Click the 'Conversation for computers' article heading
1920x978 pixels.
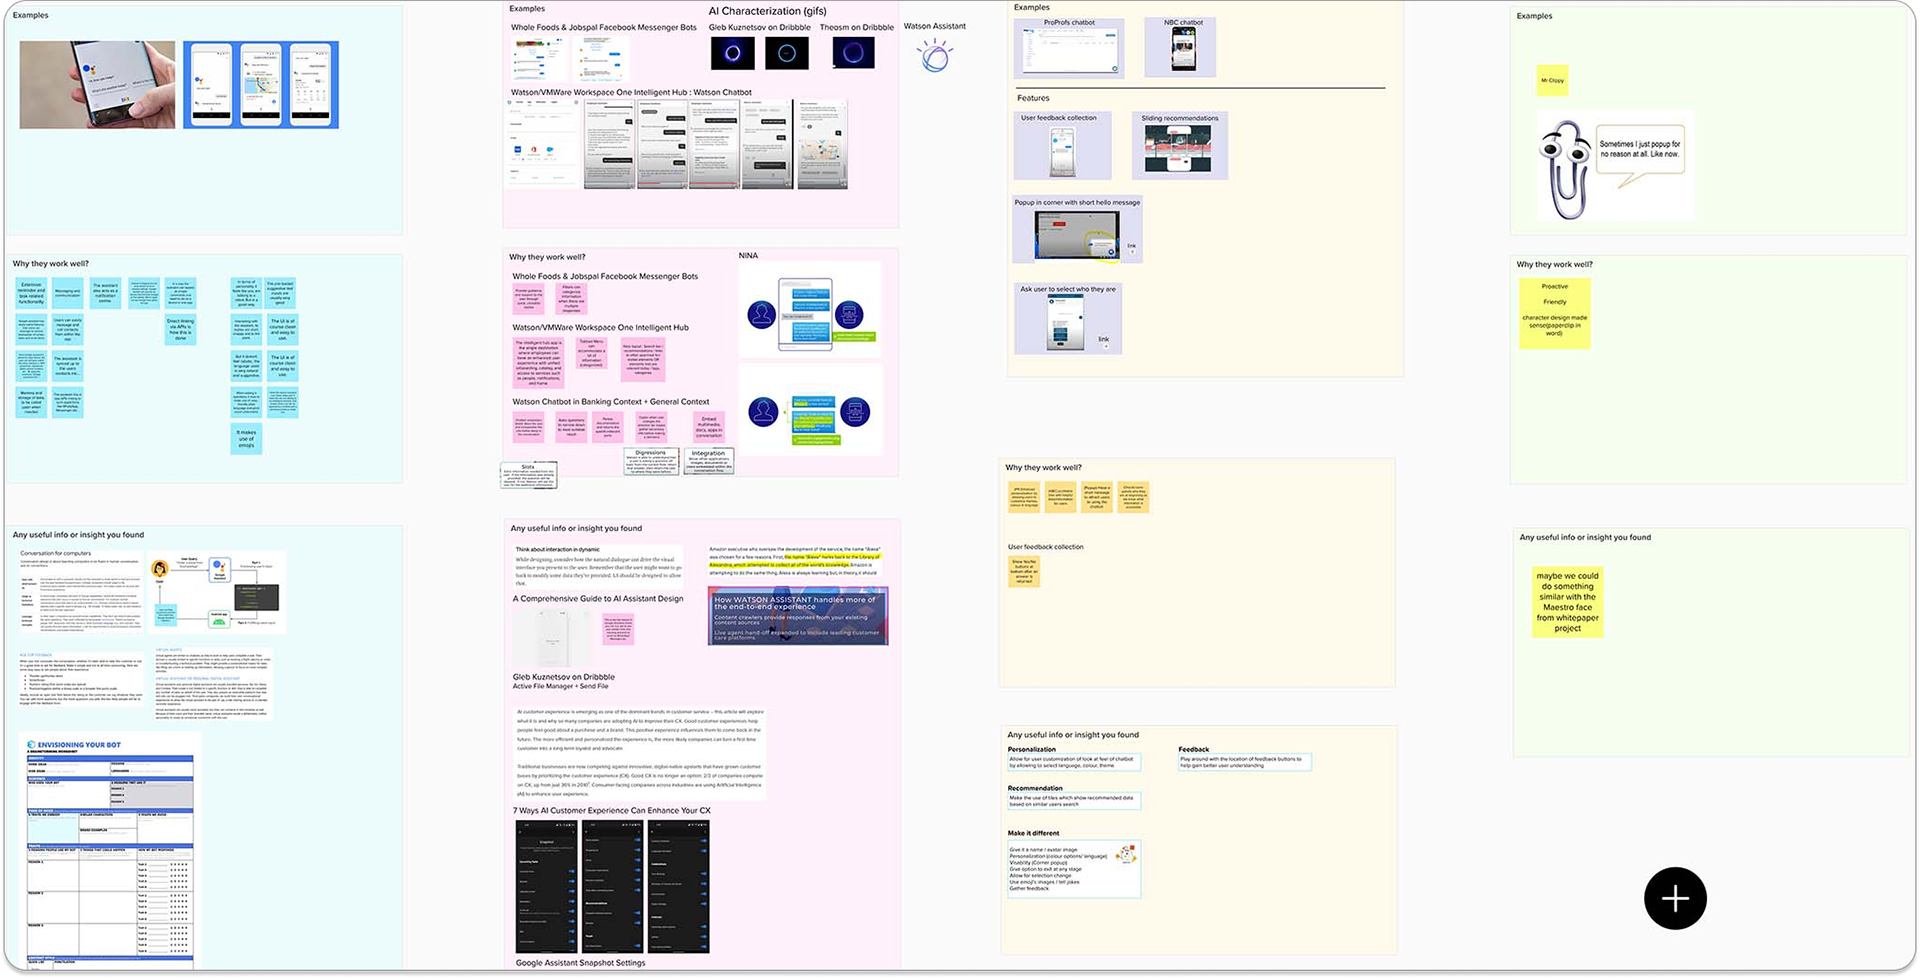(56, 553)
